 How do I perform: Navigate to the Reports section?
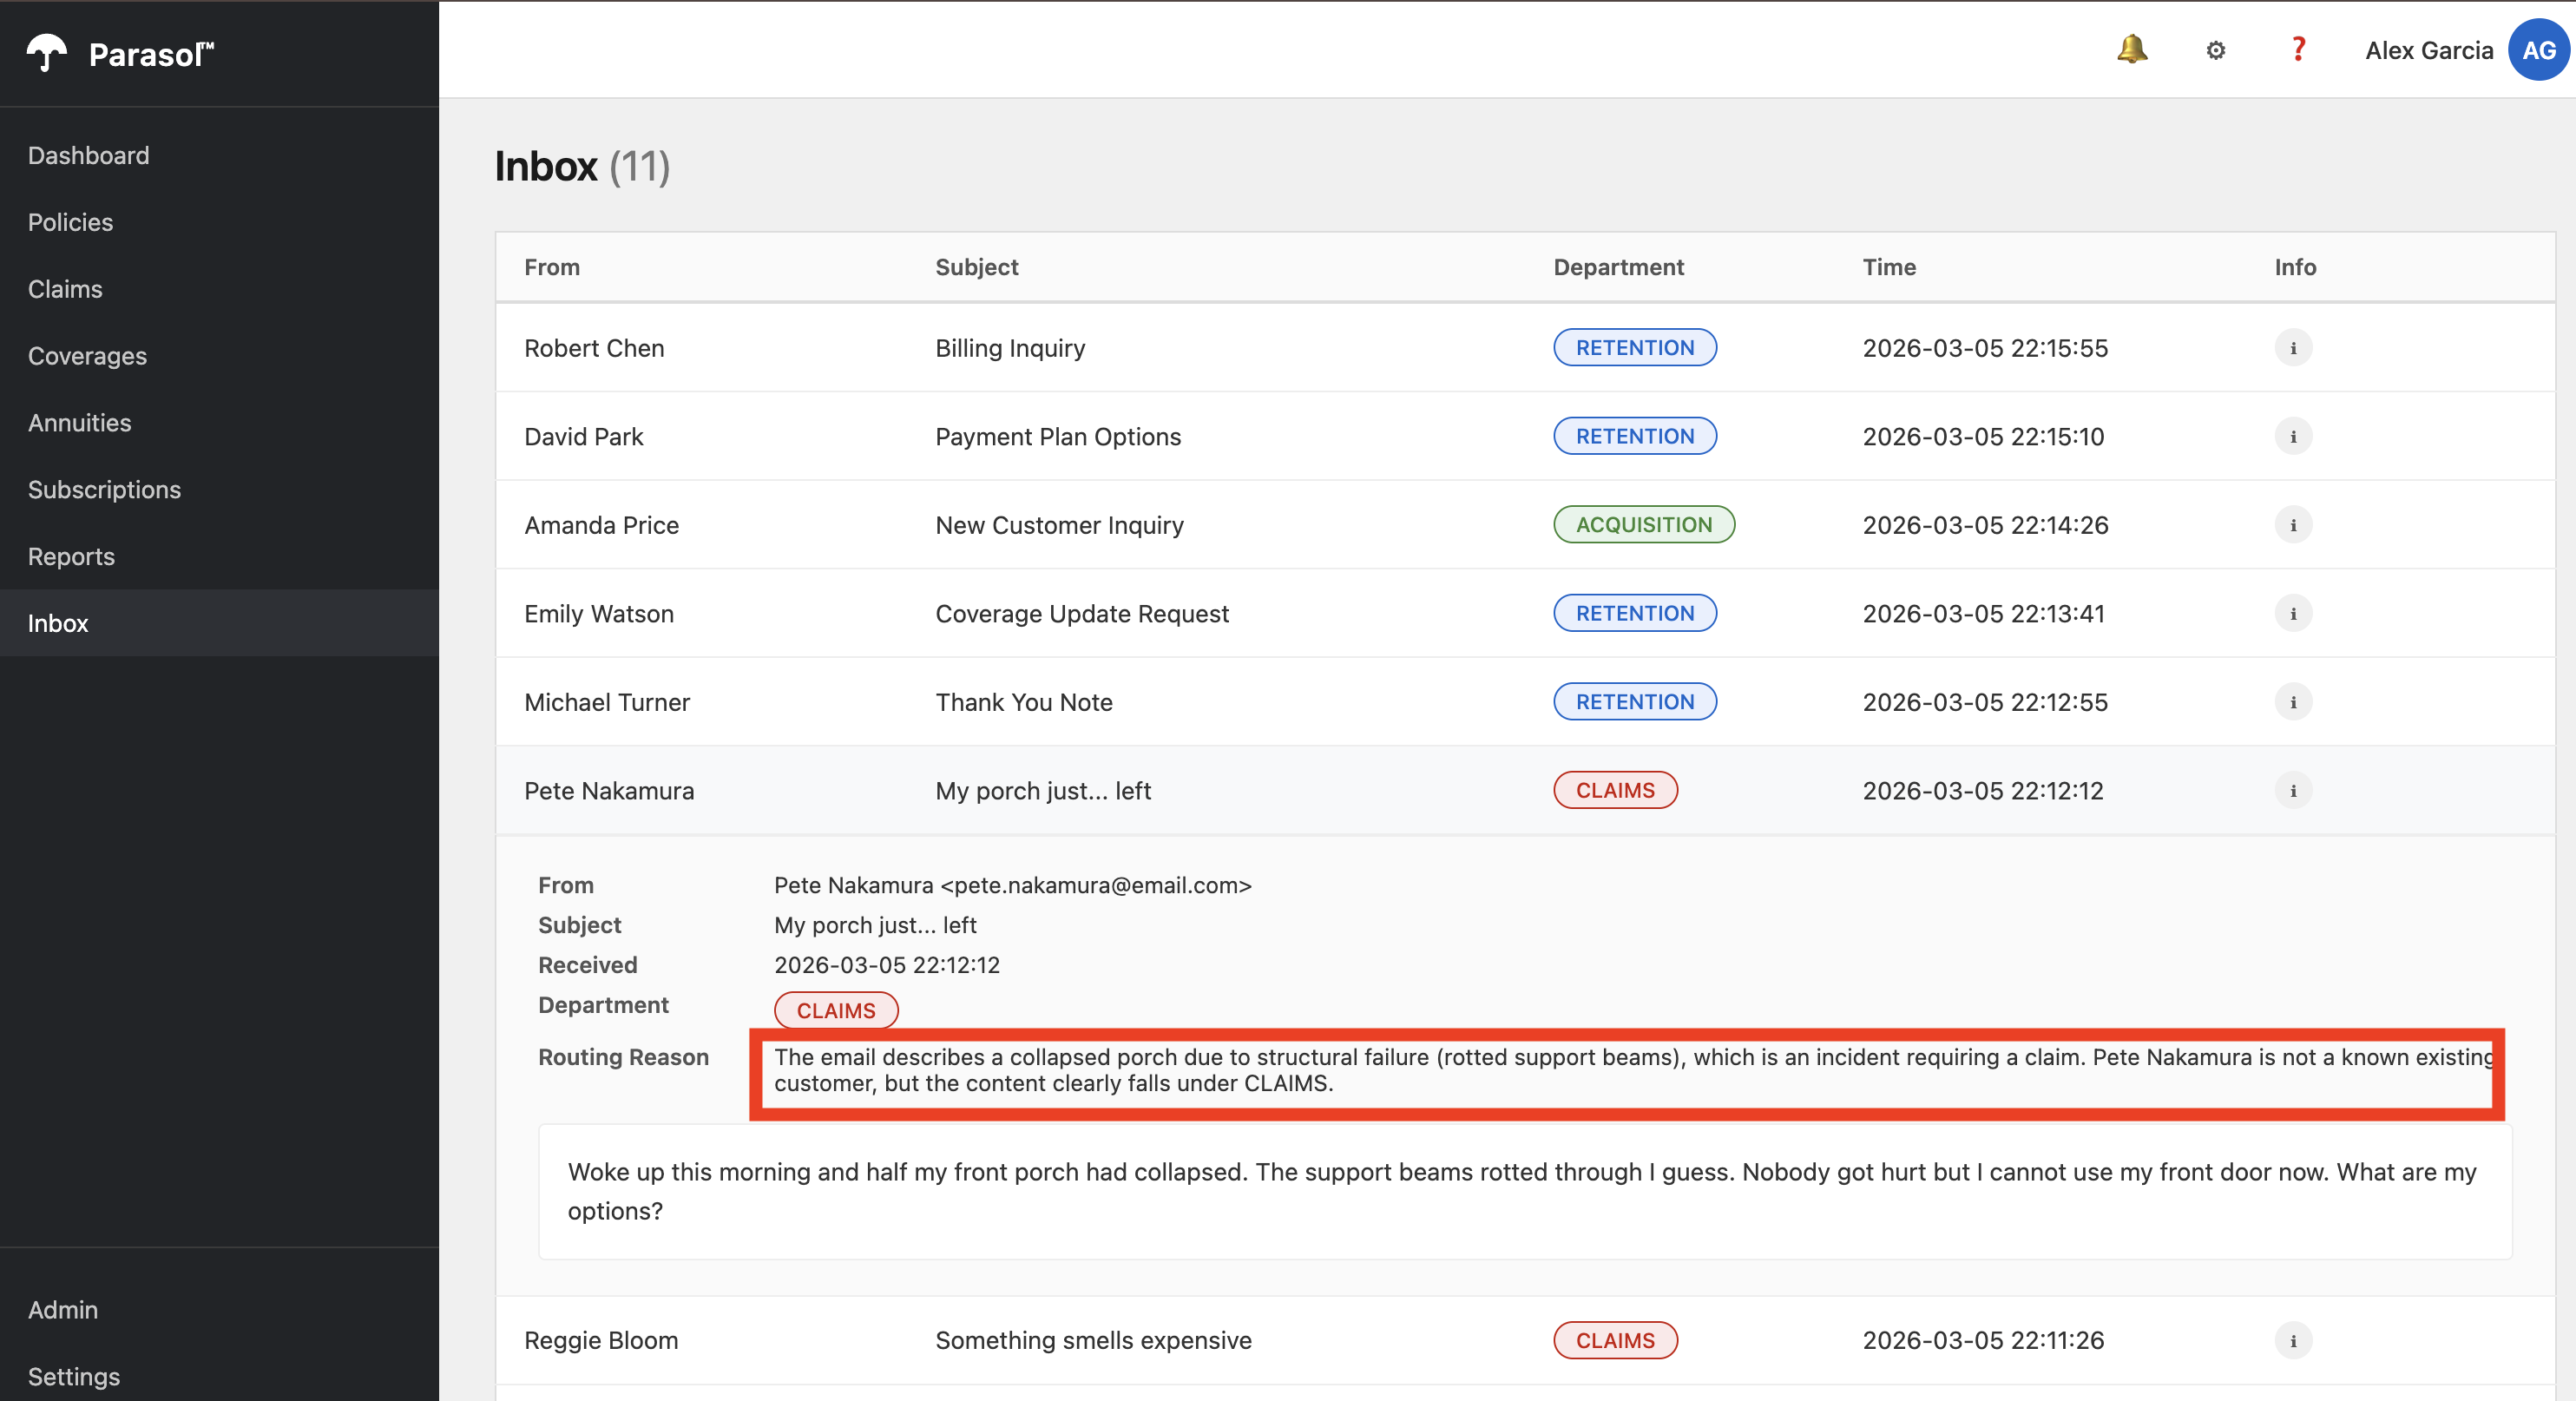coord(71,556)
